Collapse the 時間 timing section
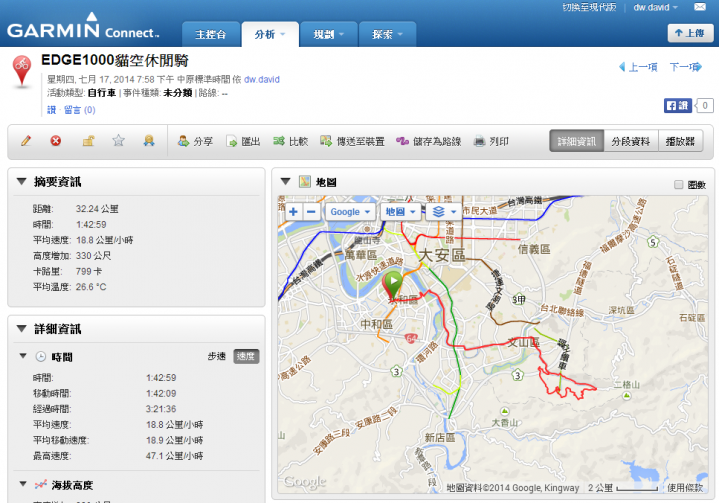Image resolution: width=720 pixels, height=503 pixels. tap(22, 356)
